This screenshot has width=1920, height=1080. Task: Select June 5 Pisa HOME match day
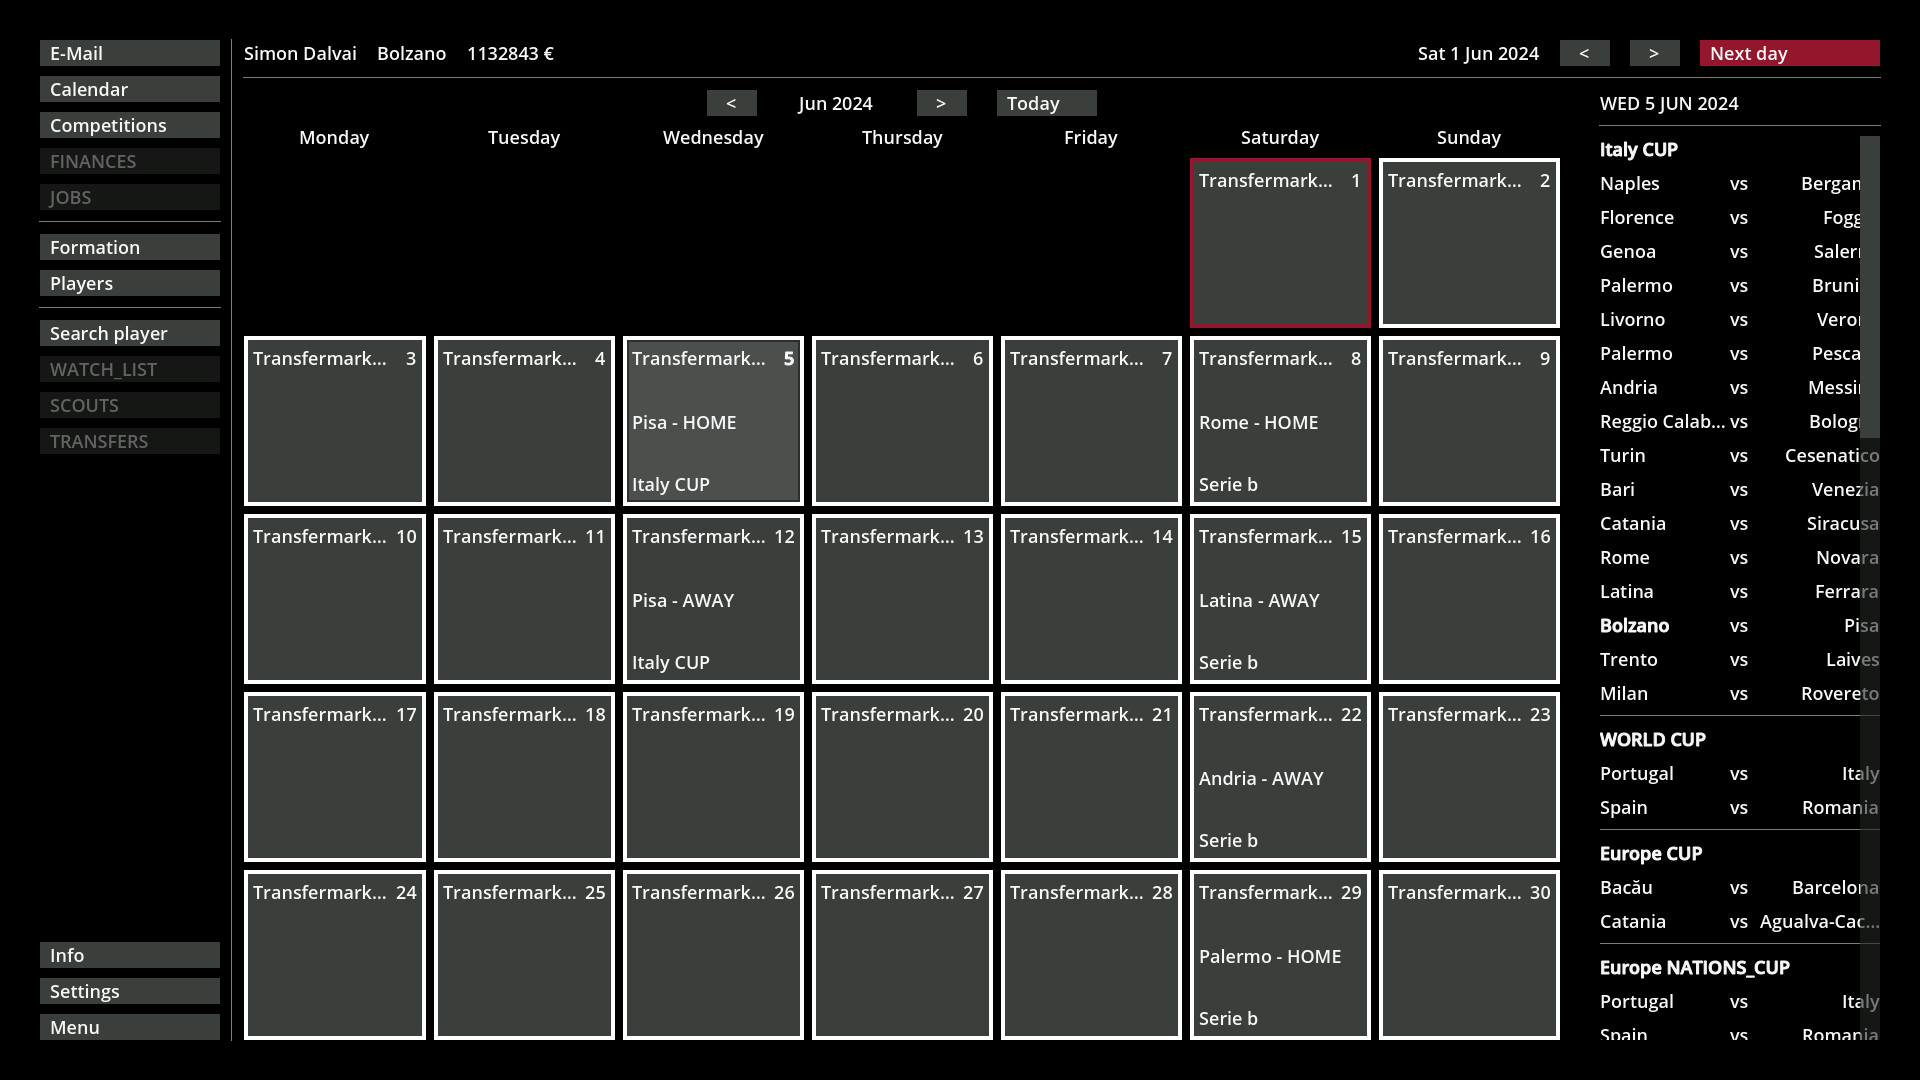click(713, 421)
